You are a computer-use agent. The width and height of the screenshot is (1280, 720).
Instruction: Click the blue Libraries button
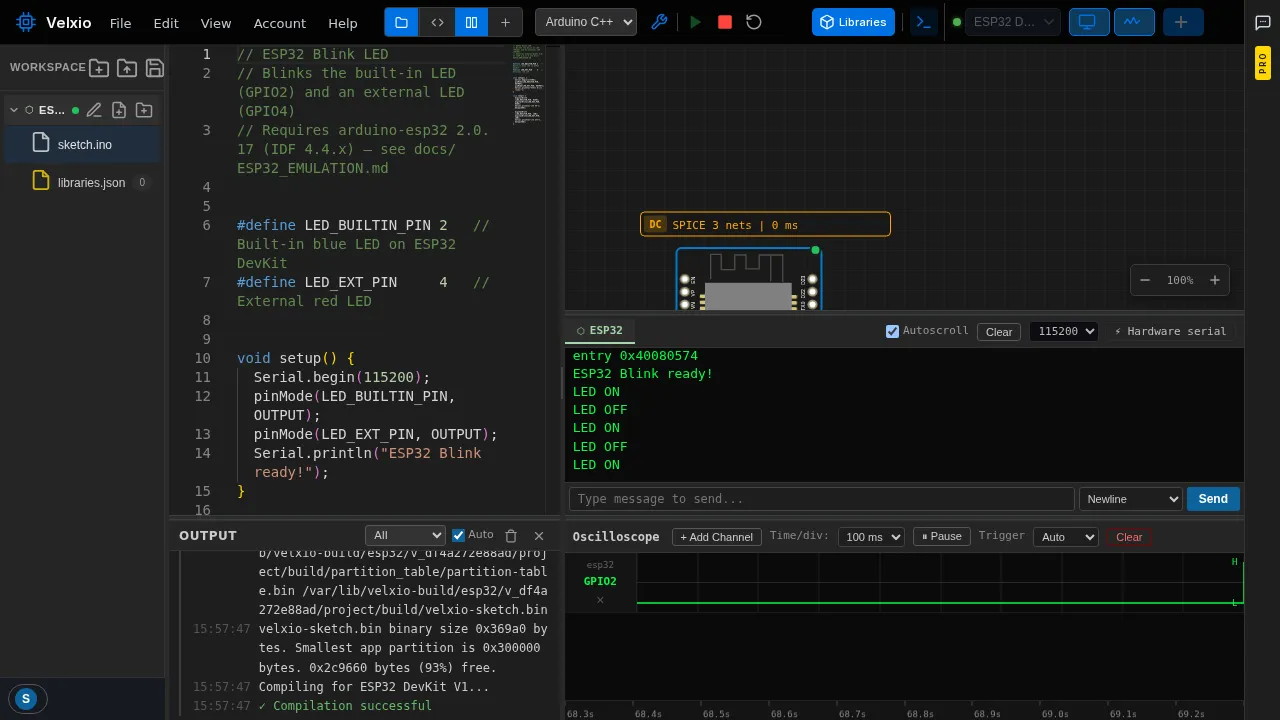(x=853, y=22)
